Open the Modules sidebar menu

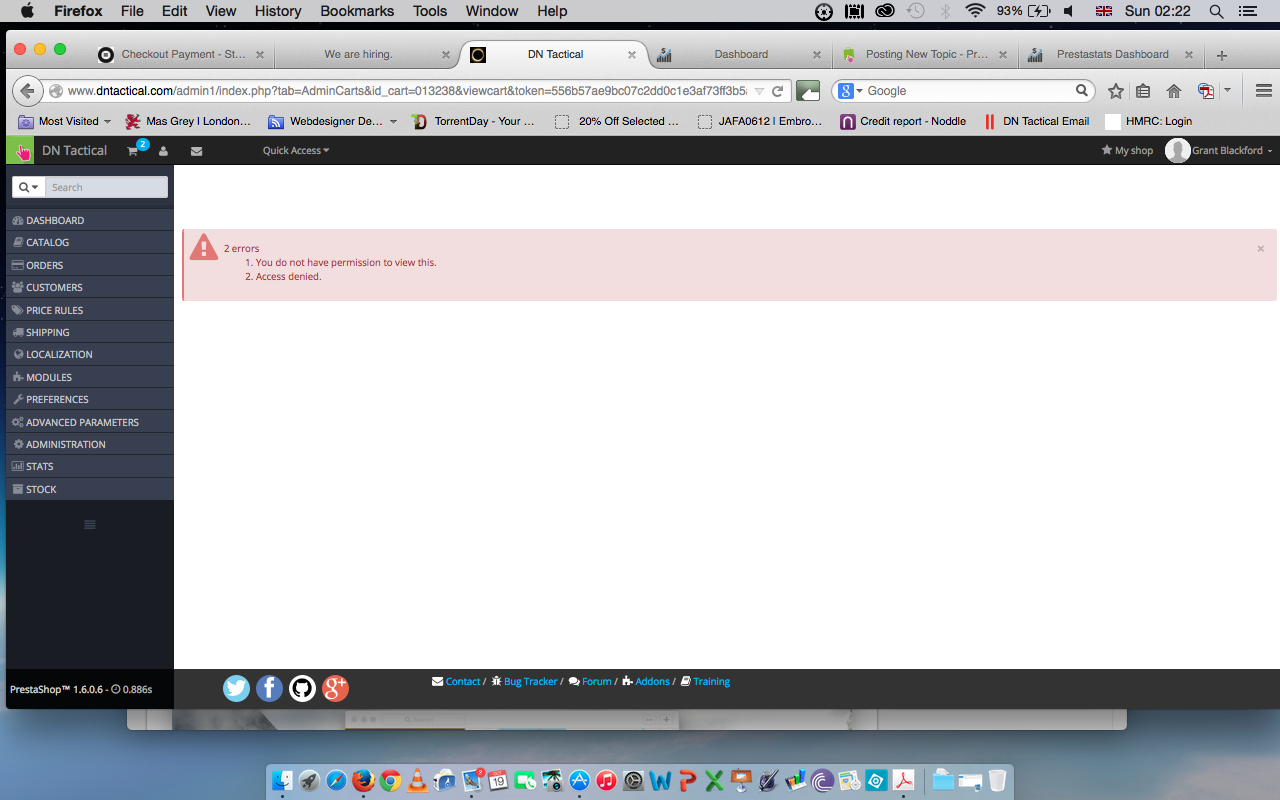[90, 377]
